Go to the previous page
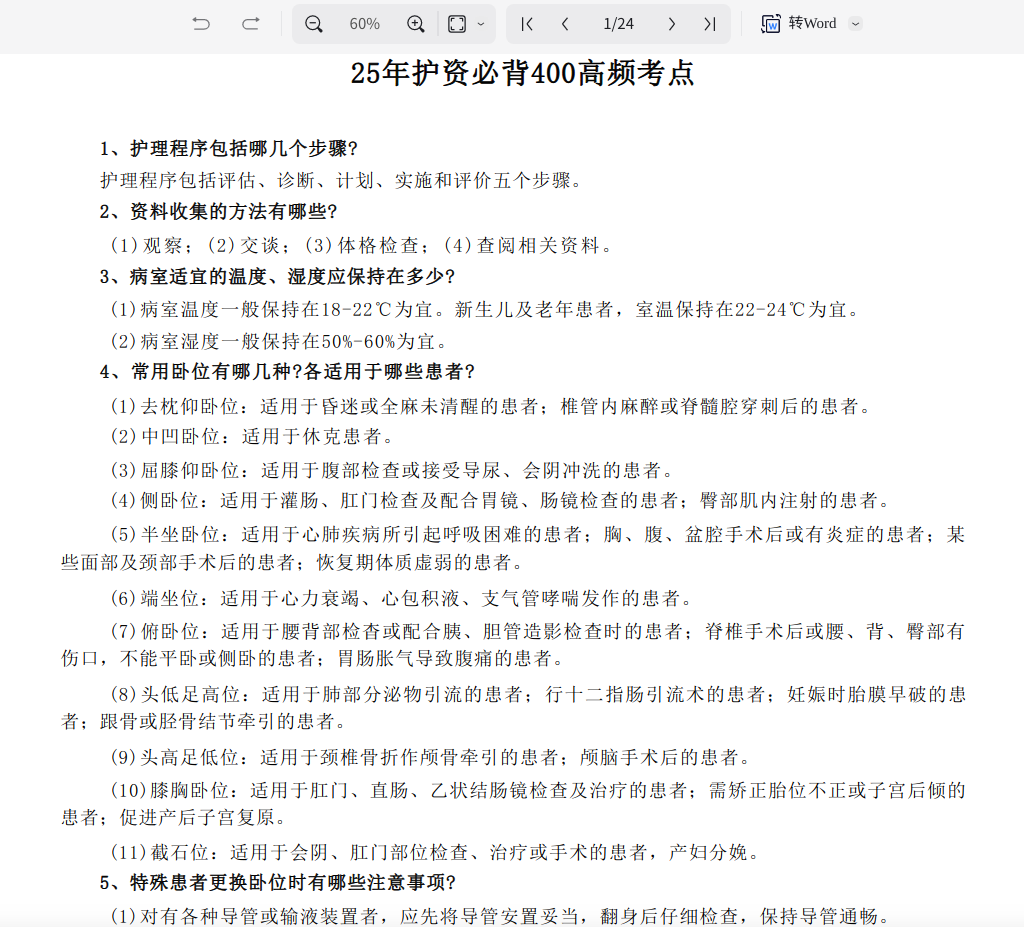1024x927 pixels. [565, 24]
